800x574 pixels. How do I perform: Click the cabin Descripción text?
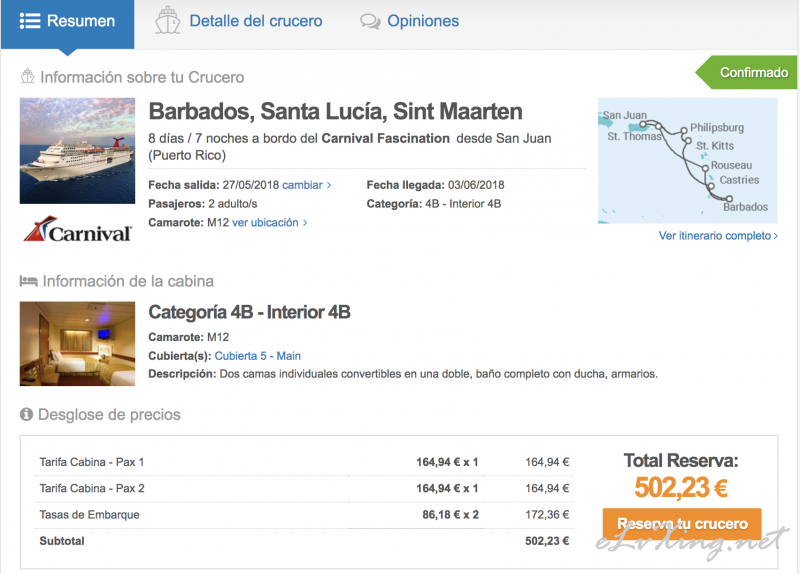403,374
